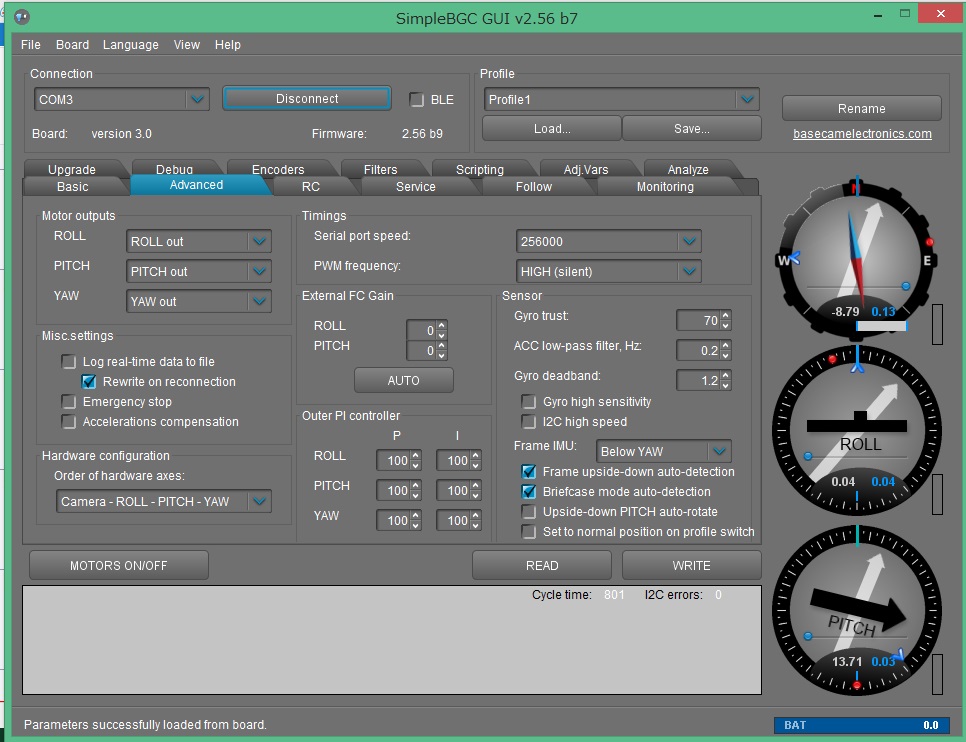Switch to the Monitoring tab
Screen dimensions: 966x742
coord(665,187)
